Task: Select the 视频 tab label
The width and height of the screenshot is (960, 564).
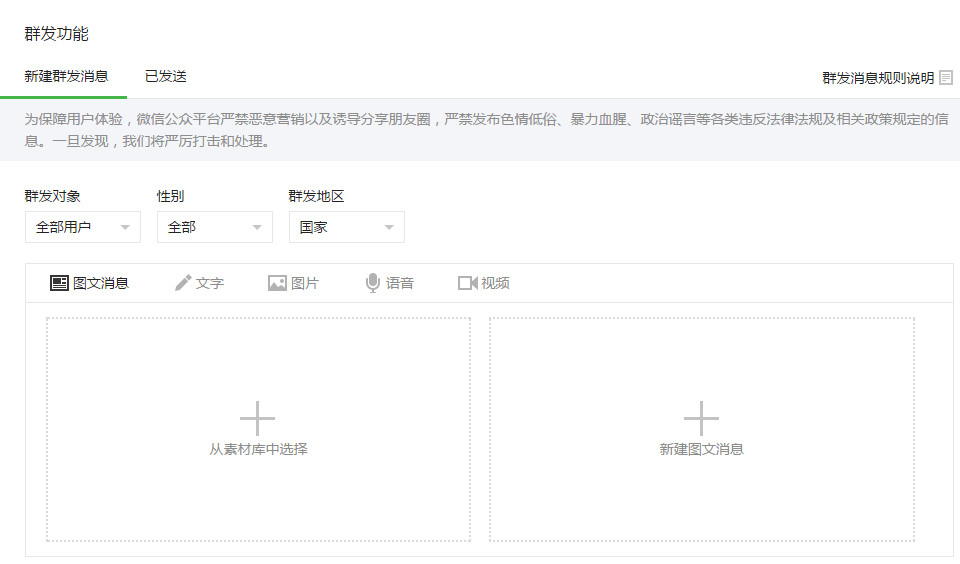Action: [495, 283]
